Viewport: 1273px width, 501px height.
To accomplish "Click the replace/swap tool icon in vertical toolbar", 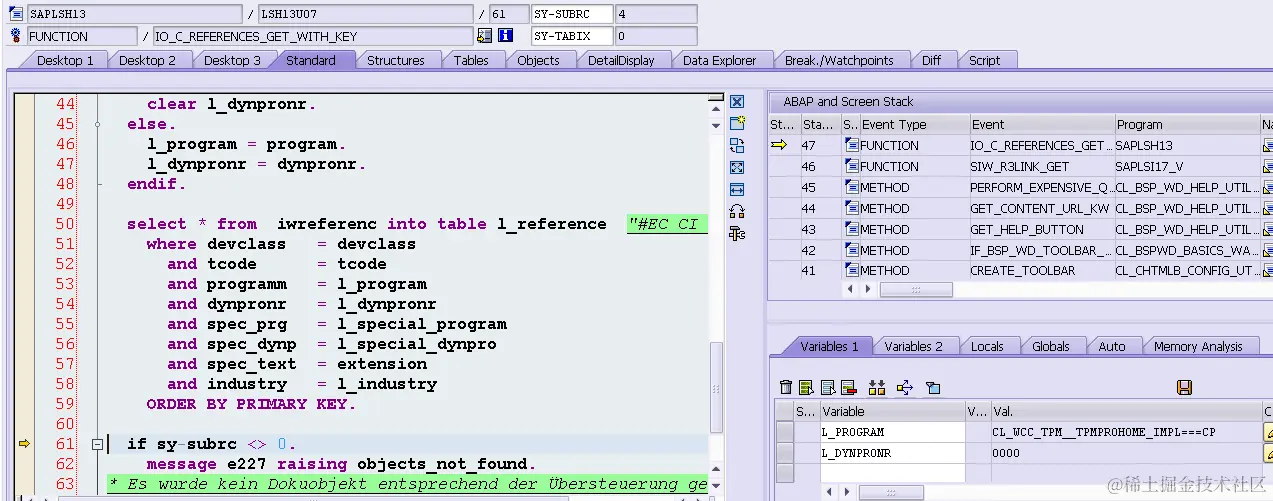I will click(737, 146).
